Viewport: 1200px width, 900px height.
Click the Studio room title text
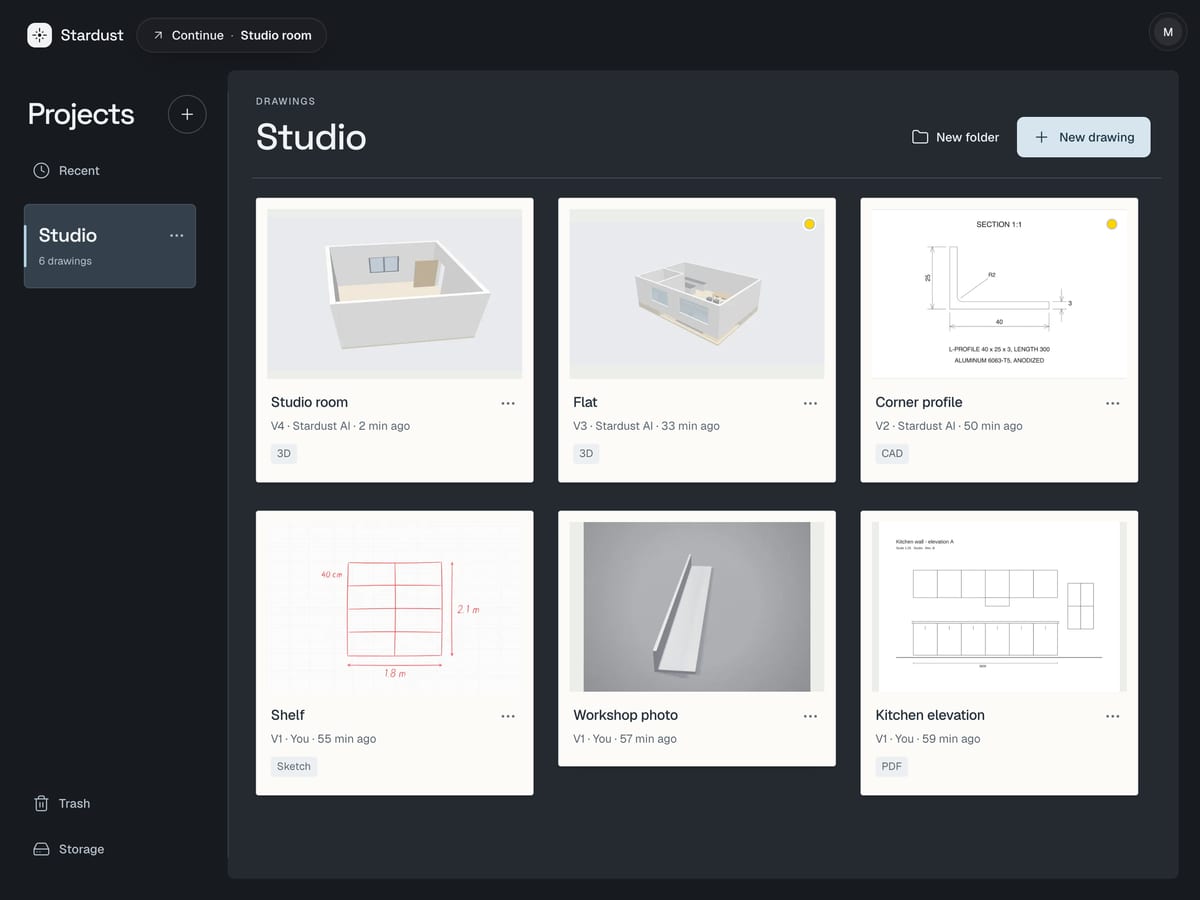pos(309,402)
